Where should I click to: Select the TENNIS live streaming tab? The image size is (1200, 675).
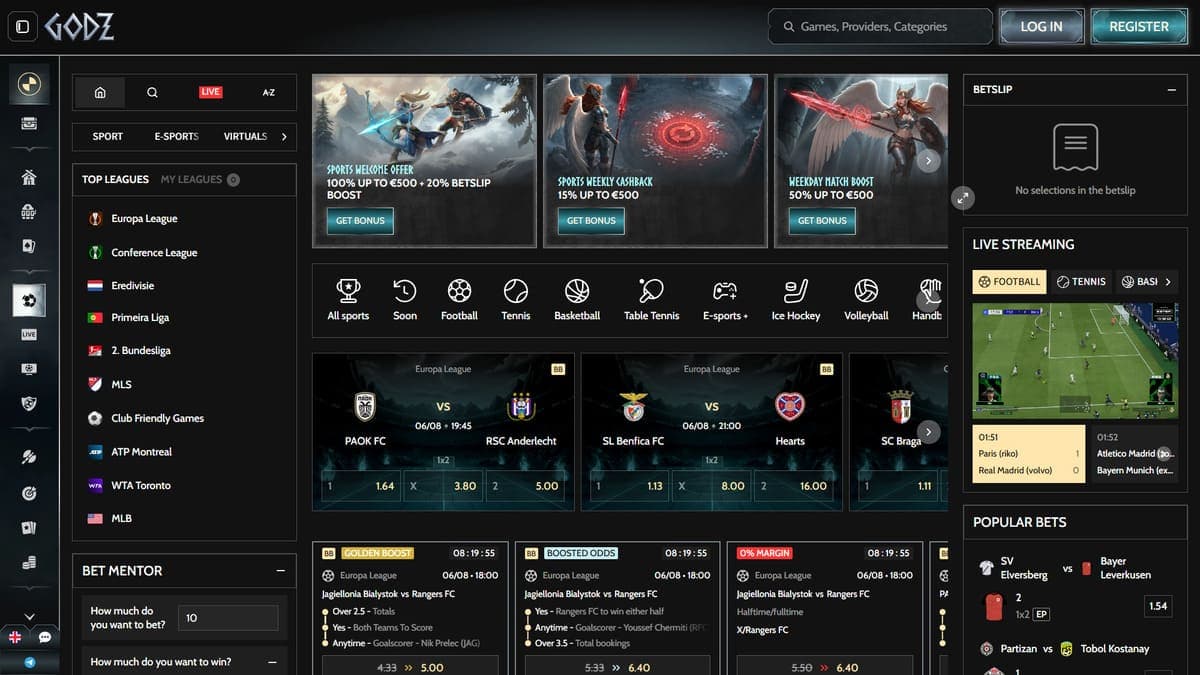1082,282
